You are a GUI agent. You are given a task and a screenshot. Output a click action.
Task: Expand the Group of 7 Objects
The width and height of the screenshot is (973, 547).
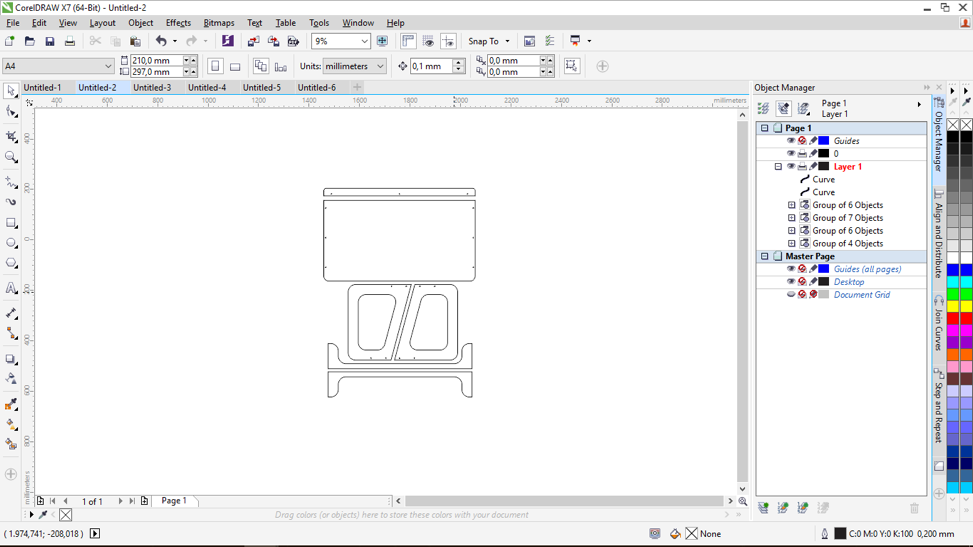point(792,218)
